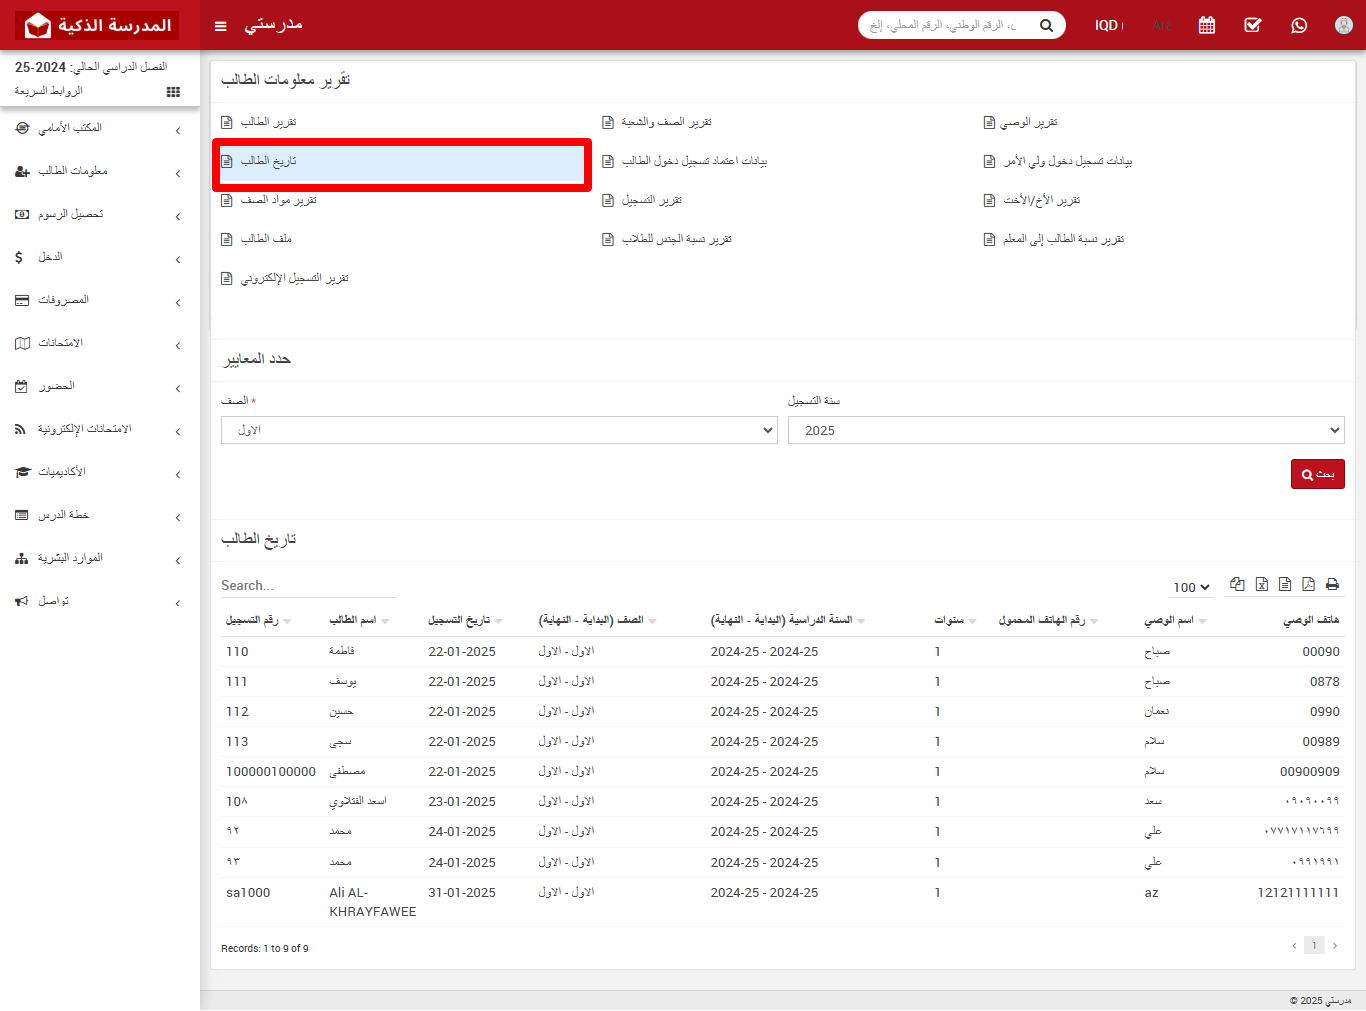Expand معلومات الطالب sidebar menu
The height and width of the screenshot is (1011, 1366).
coord(98,171)
